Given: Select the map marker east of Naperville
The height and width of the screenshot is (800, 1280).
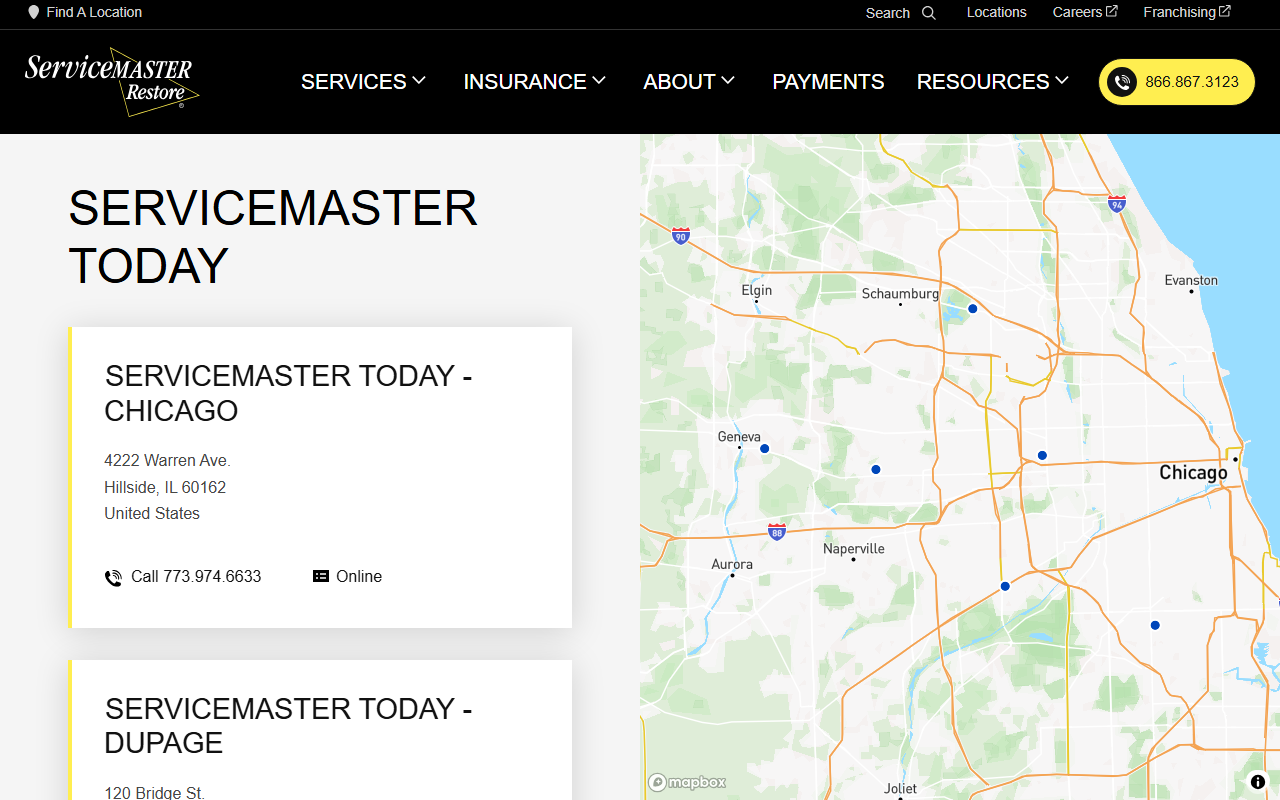Looking at the screenshot, I should click(1005, 586).
